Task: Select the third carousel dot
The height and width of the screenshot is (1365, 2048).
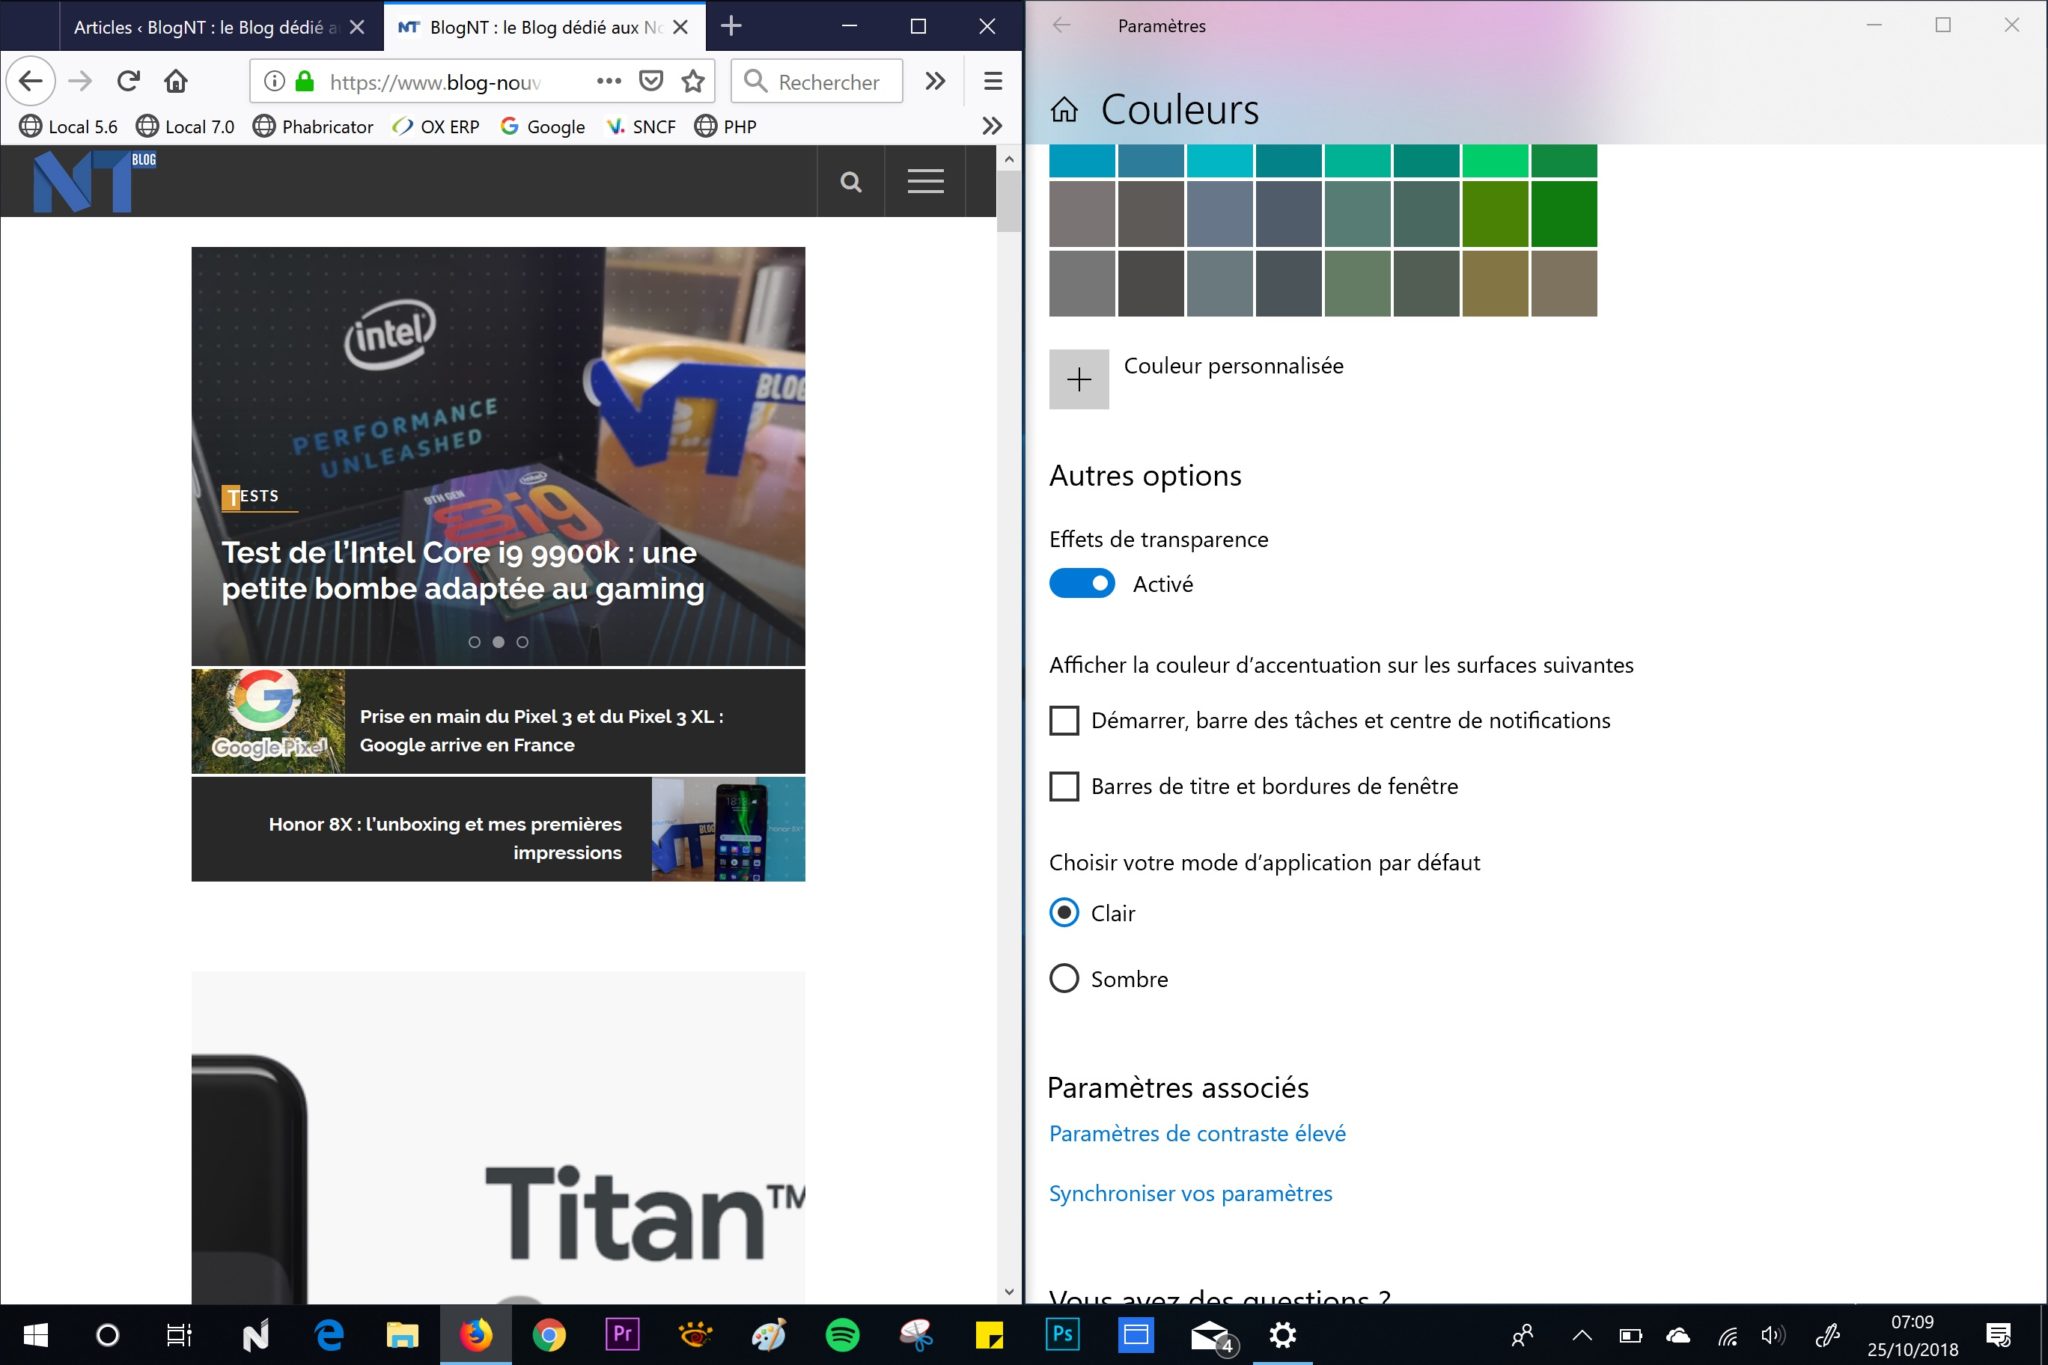Action: [x=522, y=642]
